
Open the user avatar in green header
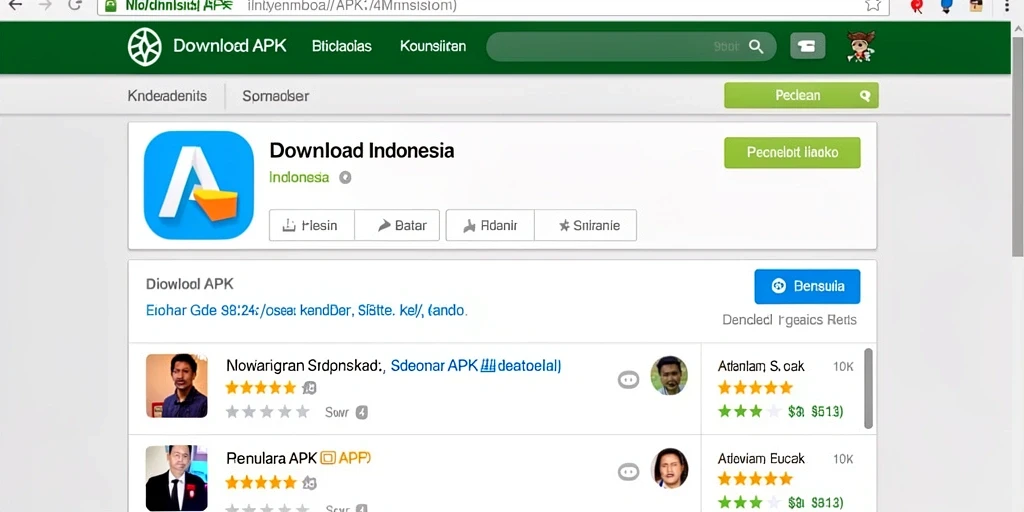click(860, 46)
